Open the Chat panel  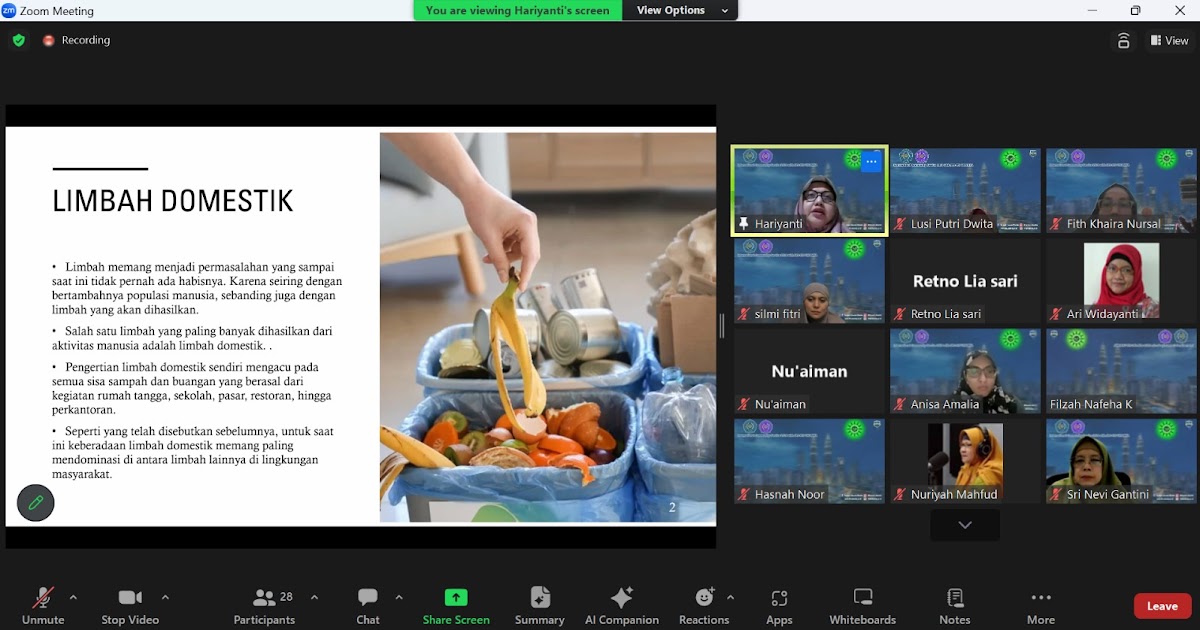pyautogui.click(x=368, y=605)
